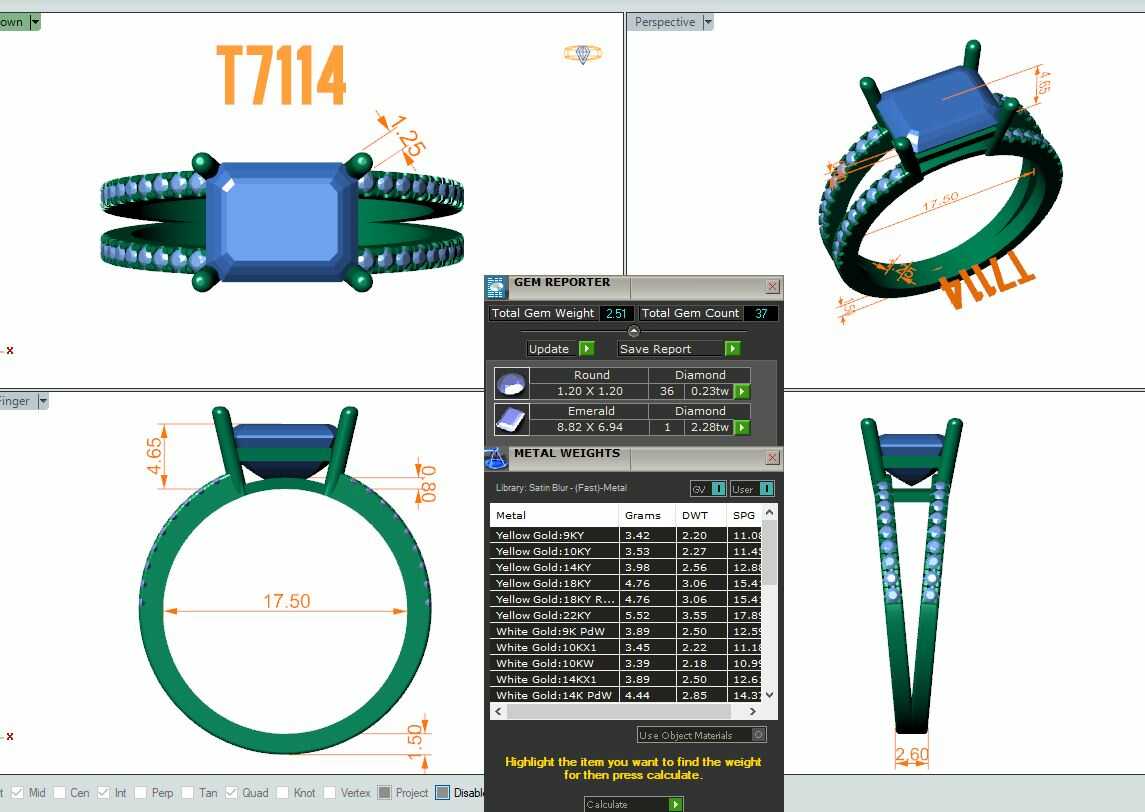Click the Library: Satin Blur - (Fast)-Metal label
This screenshot has width=1145, height=812.
[x=561, y=488]
